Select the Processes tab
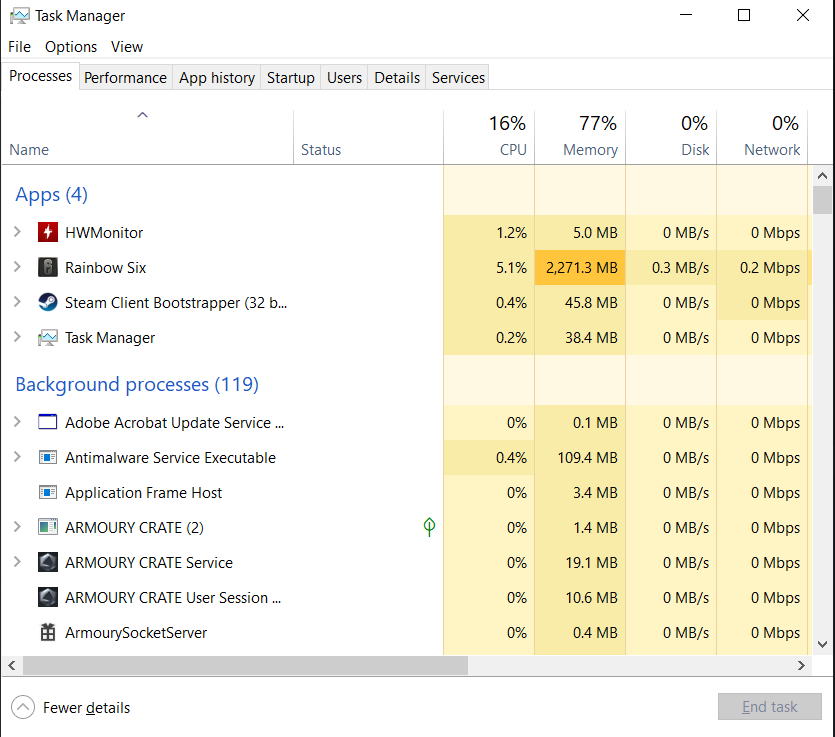The width and height of the screenshot is (835, 737). (40, 76)
